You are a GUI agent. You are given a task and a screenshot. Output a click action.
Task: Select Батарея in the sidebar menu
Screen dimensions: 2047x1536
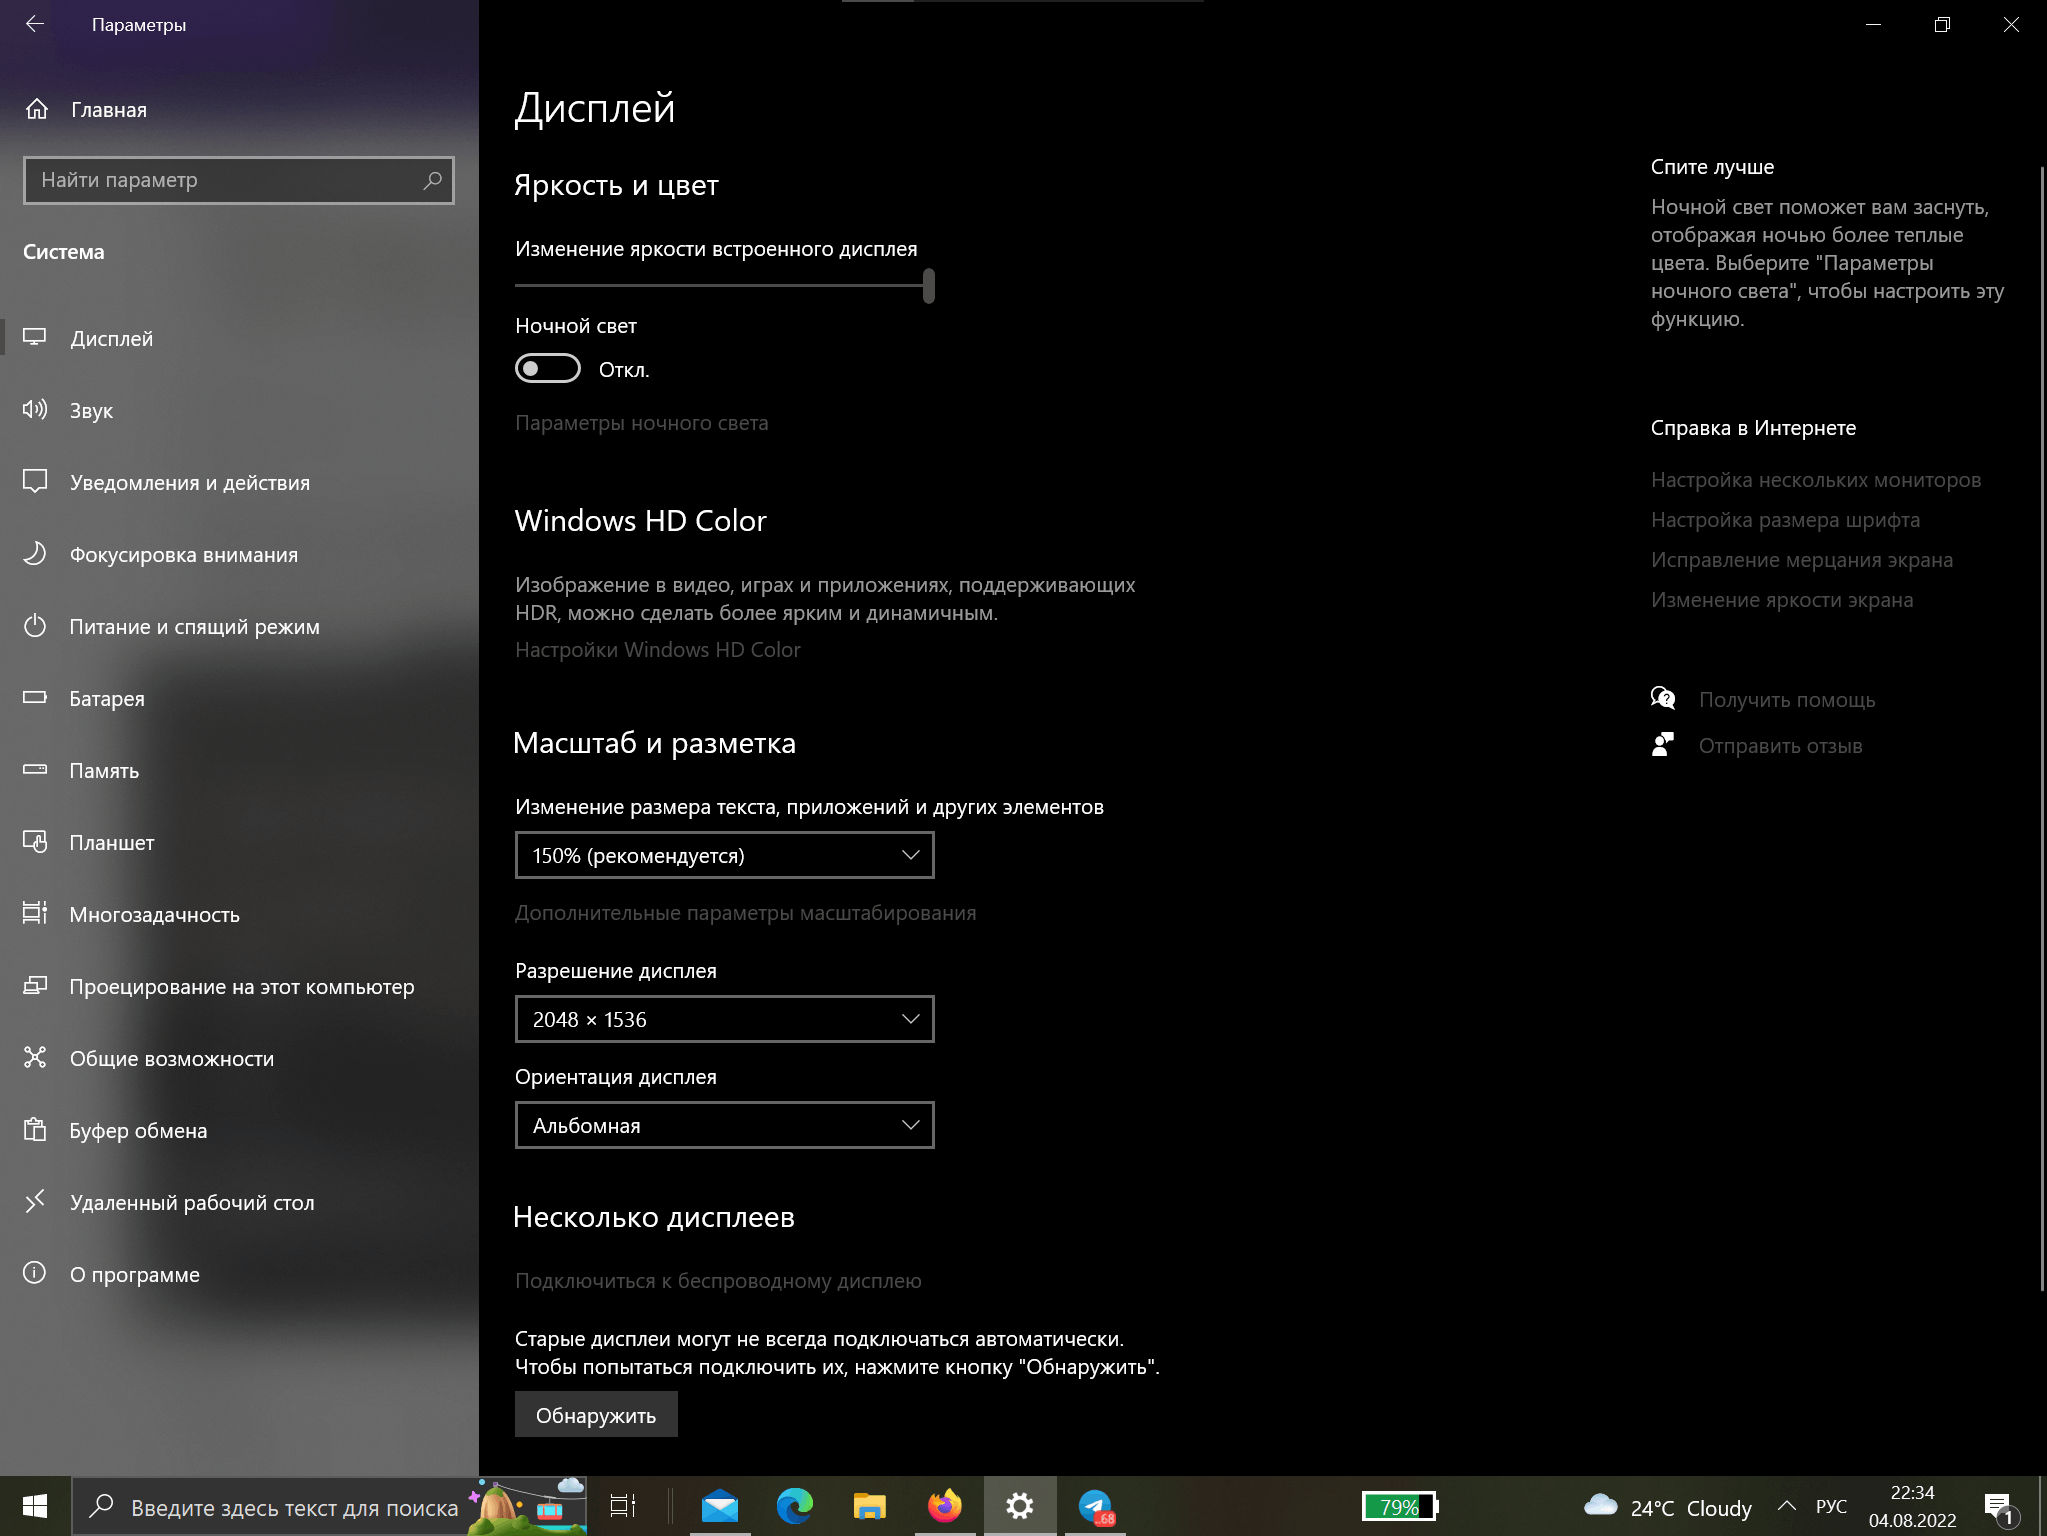(x=240, y=698)
